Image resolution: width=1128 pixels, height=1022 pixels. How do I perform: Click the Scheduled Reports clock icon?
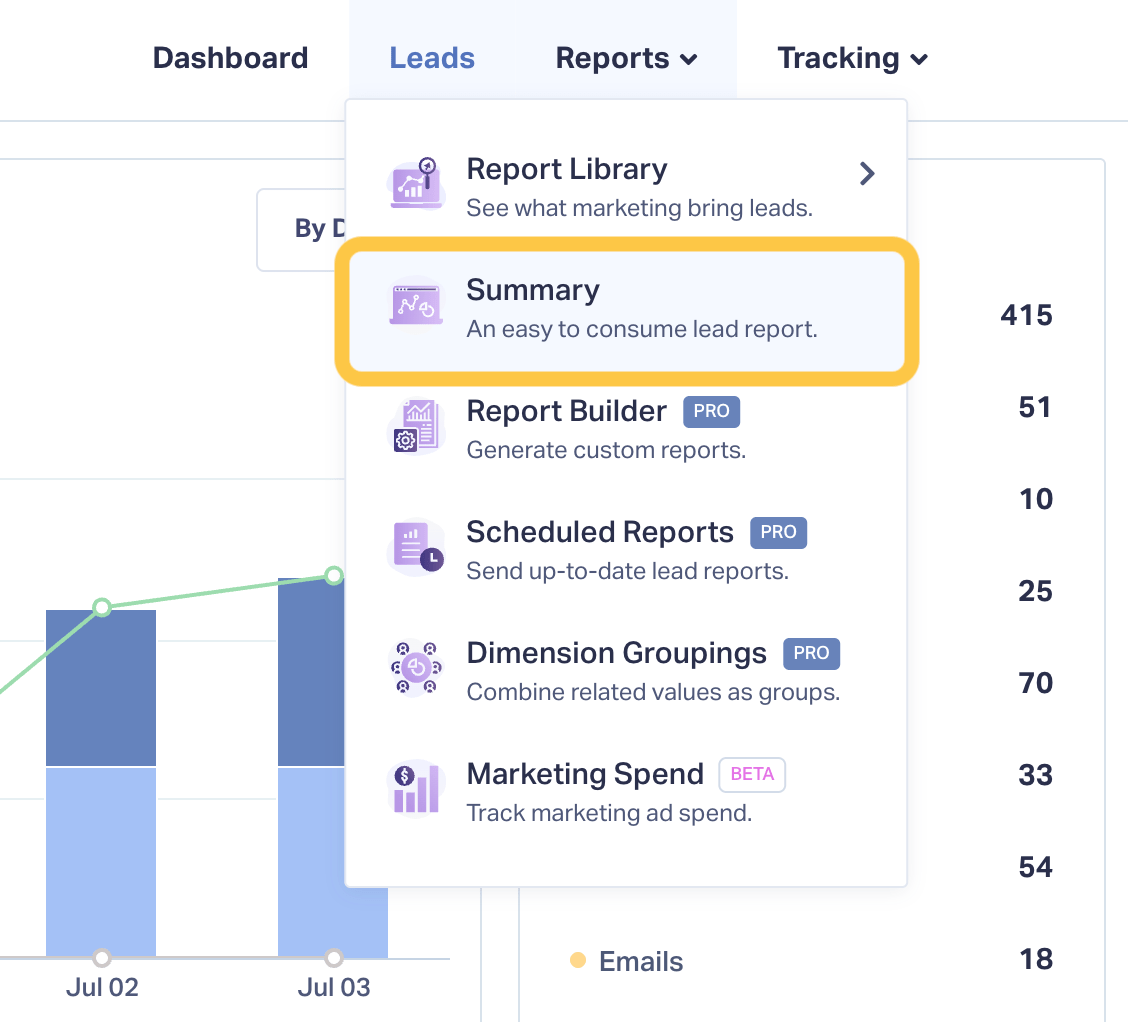point(416,547)
